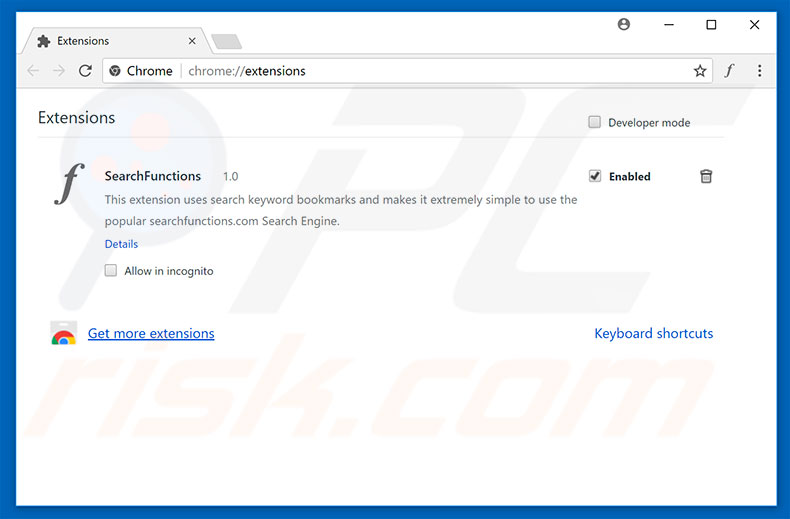Image resolution: width=790 pixels, height=519 pixels.
Task: Click the 1.0 version number
Action: (x=231, y=176)
